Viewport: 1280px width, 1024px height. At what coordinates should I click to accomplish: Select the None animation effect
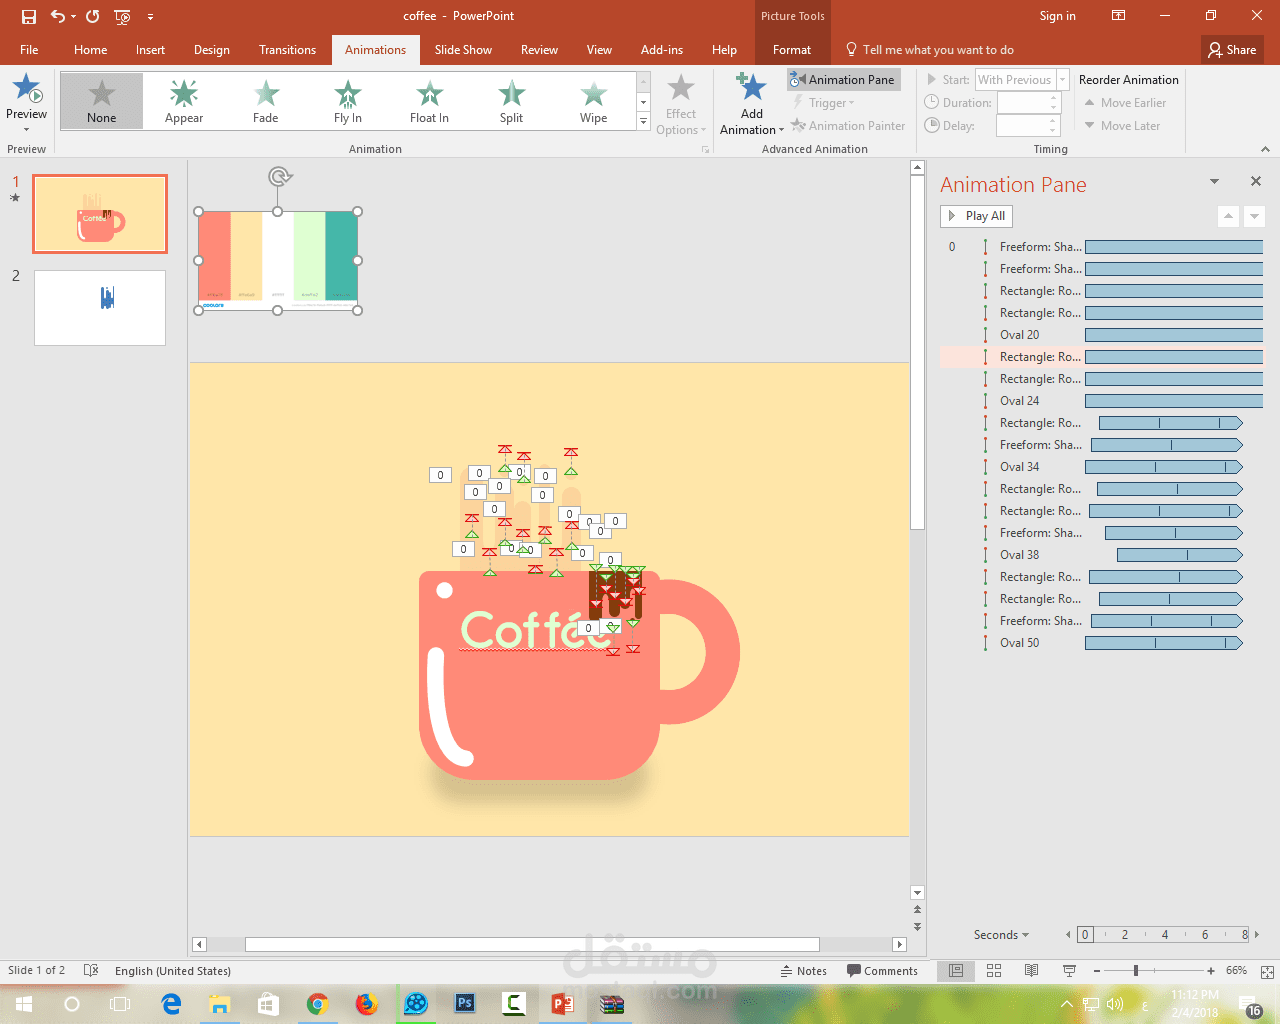[x=101, y=101]
